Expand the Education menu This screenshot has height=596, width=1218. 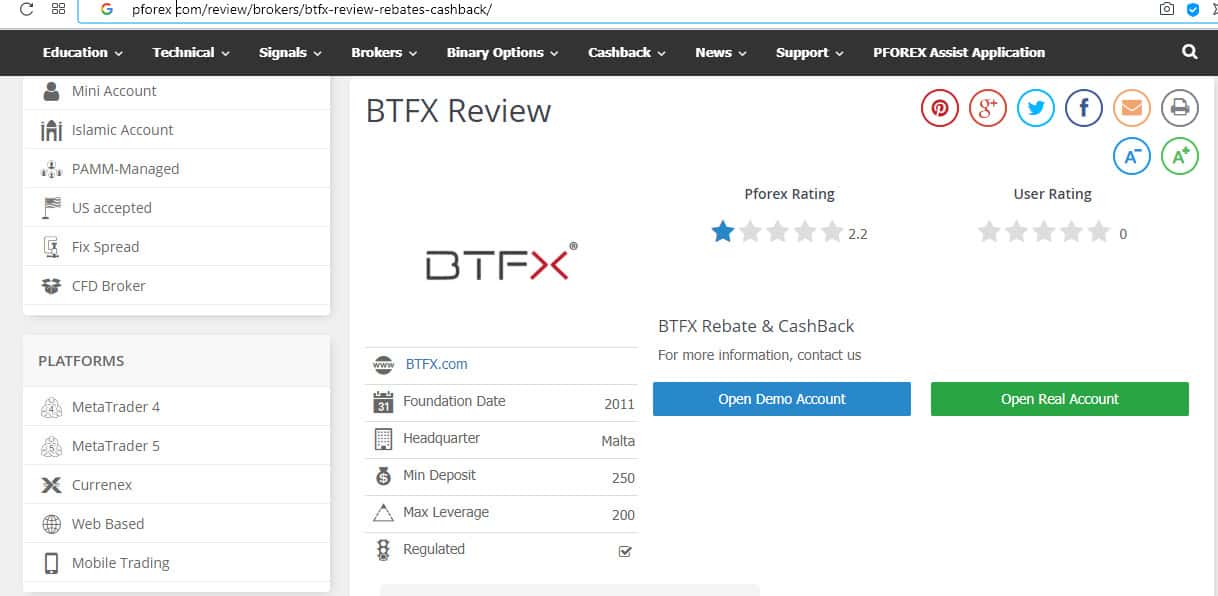pyautogui.click(x=83, y=52)
